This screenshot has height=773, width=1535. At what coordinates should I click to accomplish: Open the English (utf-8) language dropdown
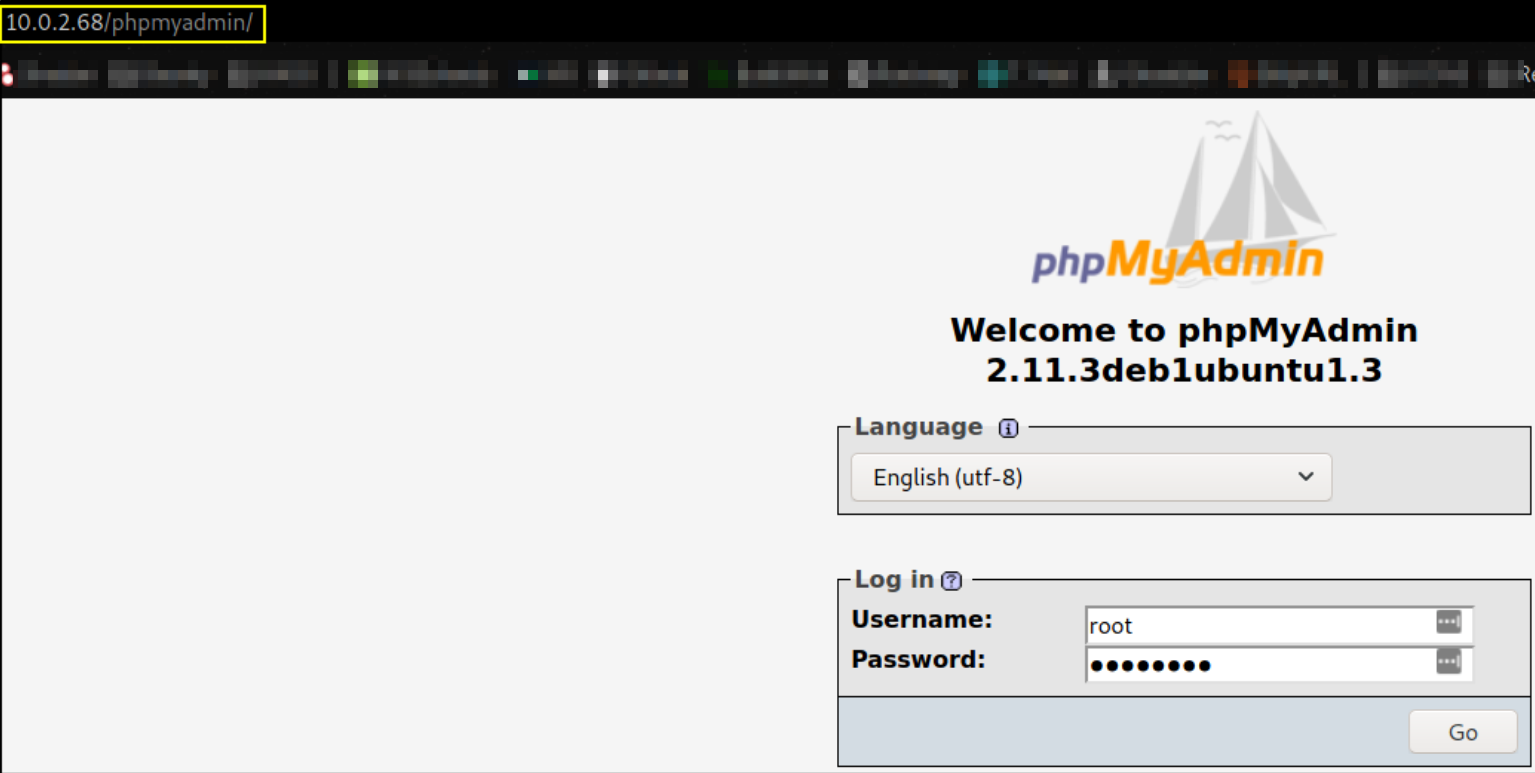tap(1091, 477)
